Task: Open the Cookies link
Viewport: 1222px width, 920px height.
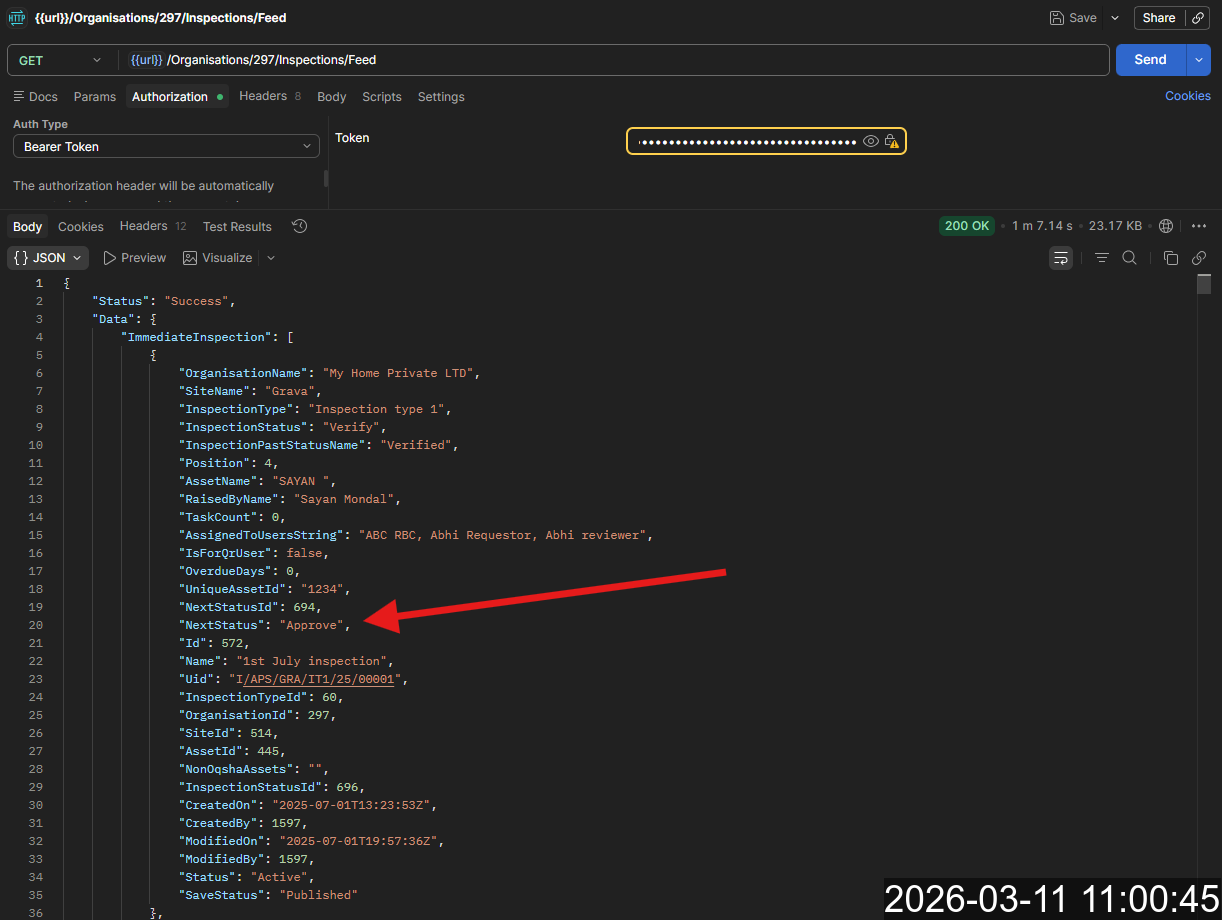Action: pyautogui.click(x=1188, y=96)
